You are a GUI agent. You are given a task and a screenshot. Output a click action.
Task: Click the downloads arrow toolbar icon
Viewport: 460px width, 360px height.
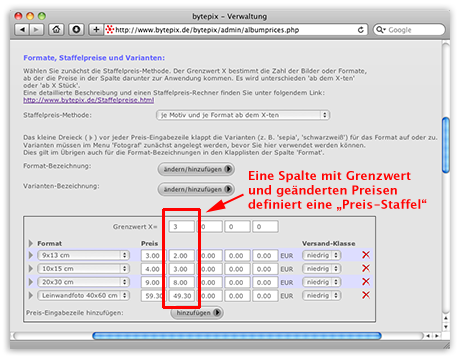[76, 30]
